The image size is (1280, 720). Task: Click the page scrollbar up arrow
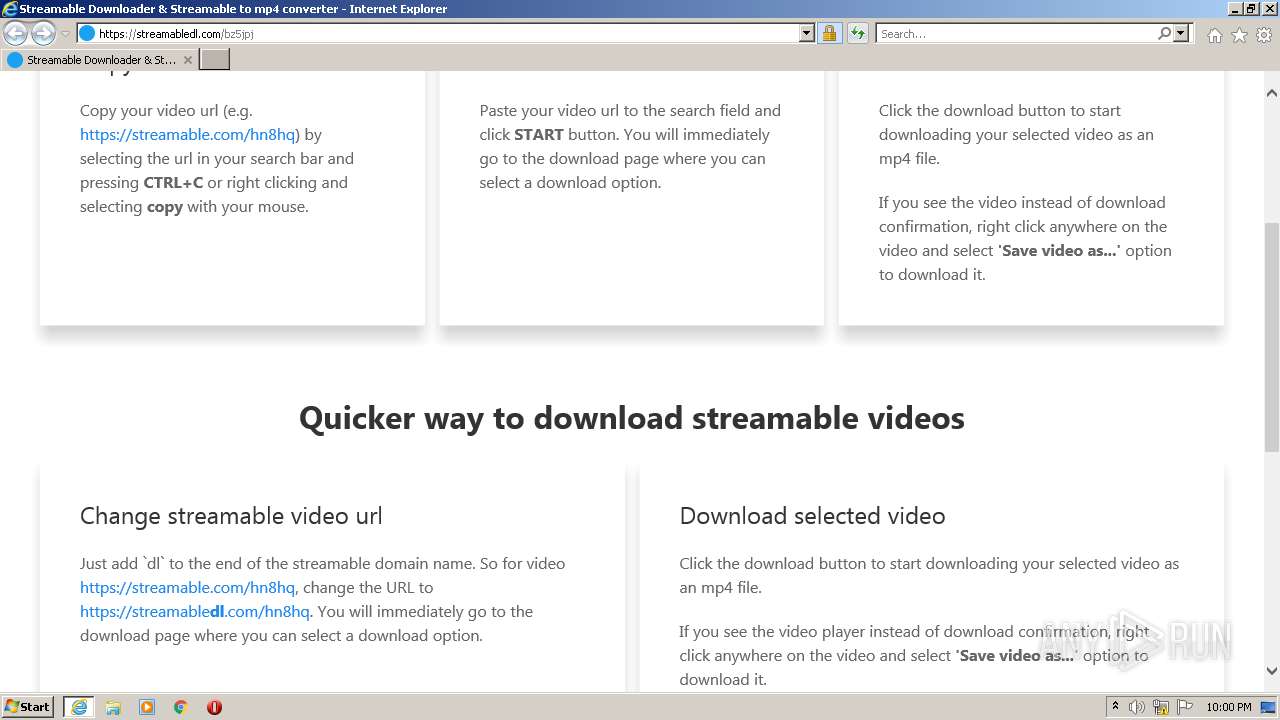[1272, 93]
